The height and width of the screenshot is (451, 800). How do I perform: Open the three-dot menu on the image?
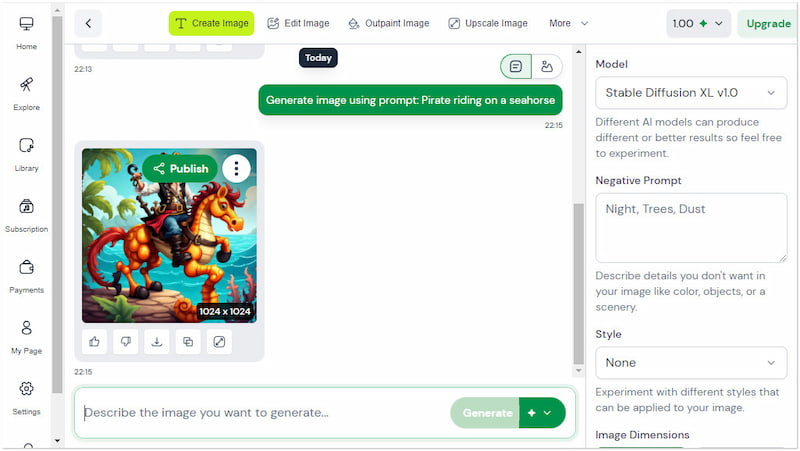click(x=236, y=168)
